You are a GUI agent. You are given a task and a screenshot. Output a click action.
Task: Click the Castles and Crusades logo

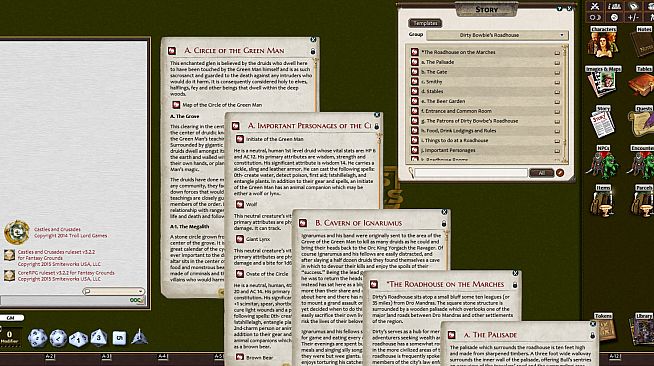(17, 232)
